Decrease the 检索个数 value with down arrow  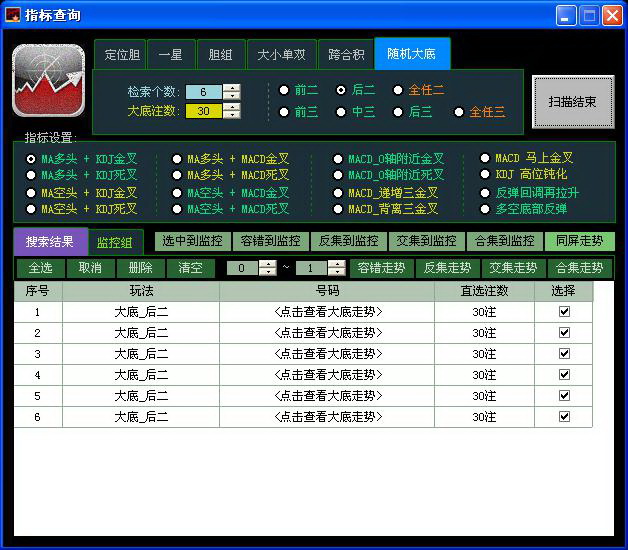(x=231, y=95)
